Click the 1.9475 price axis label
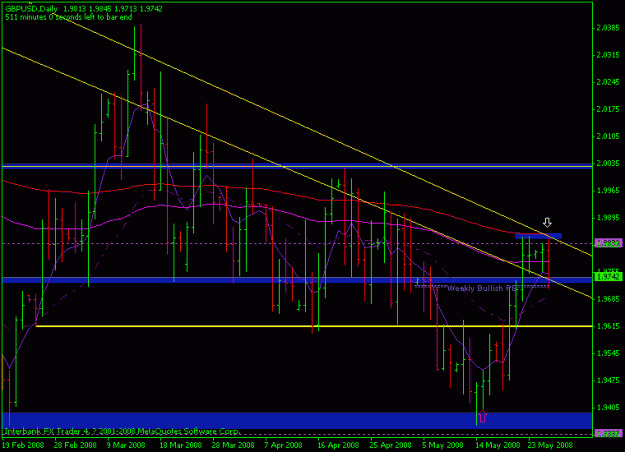 [x=608, y=380]
